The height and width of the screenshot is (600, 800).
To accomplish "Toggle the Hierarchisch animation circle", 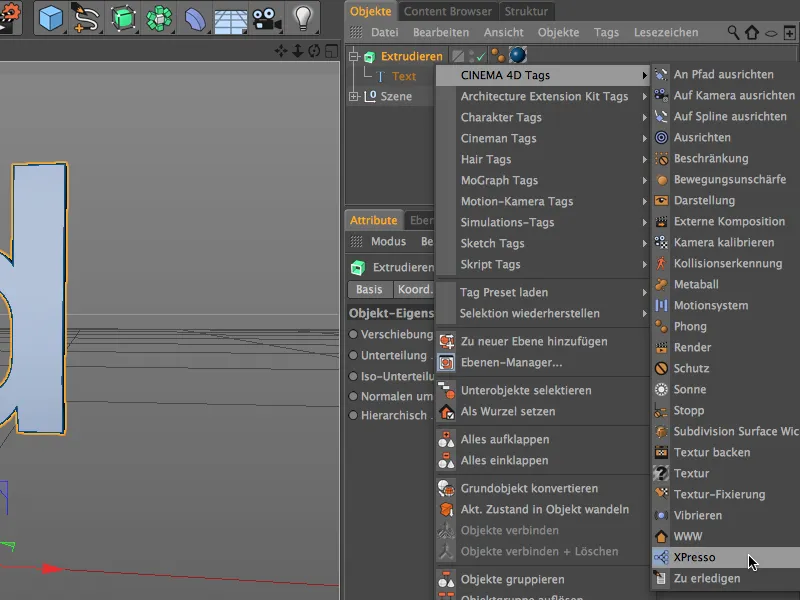I will pyautogui.click(x=353, y=415).
